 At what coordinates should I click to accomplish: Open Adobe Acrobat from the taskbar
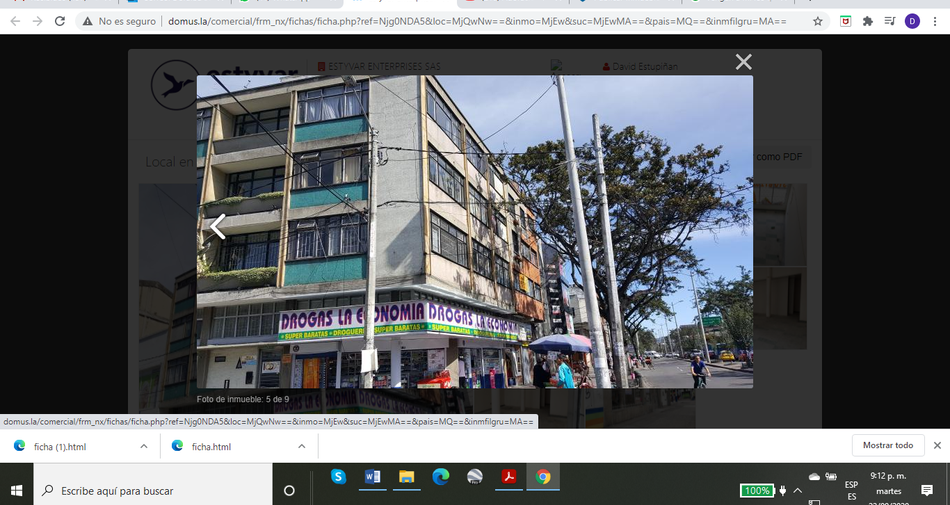tap(509, 477)
